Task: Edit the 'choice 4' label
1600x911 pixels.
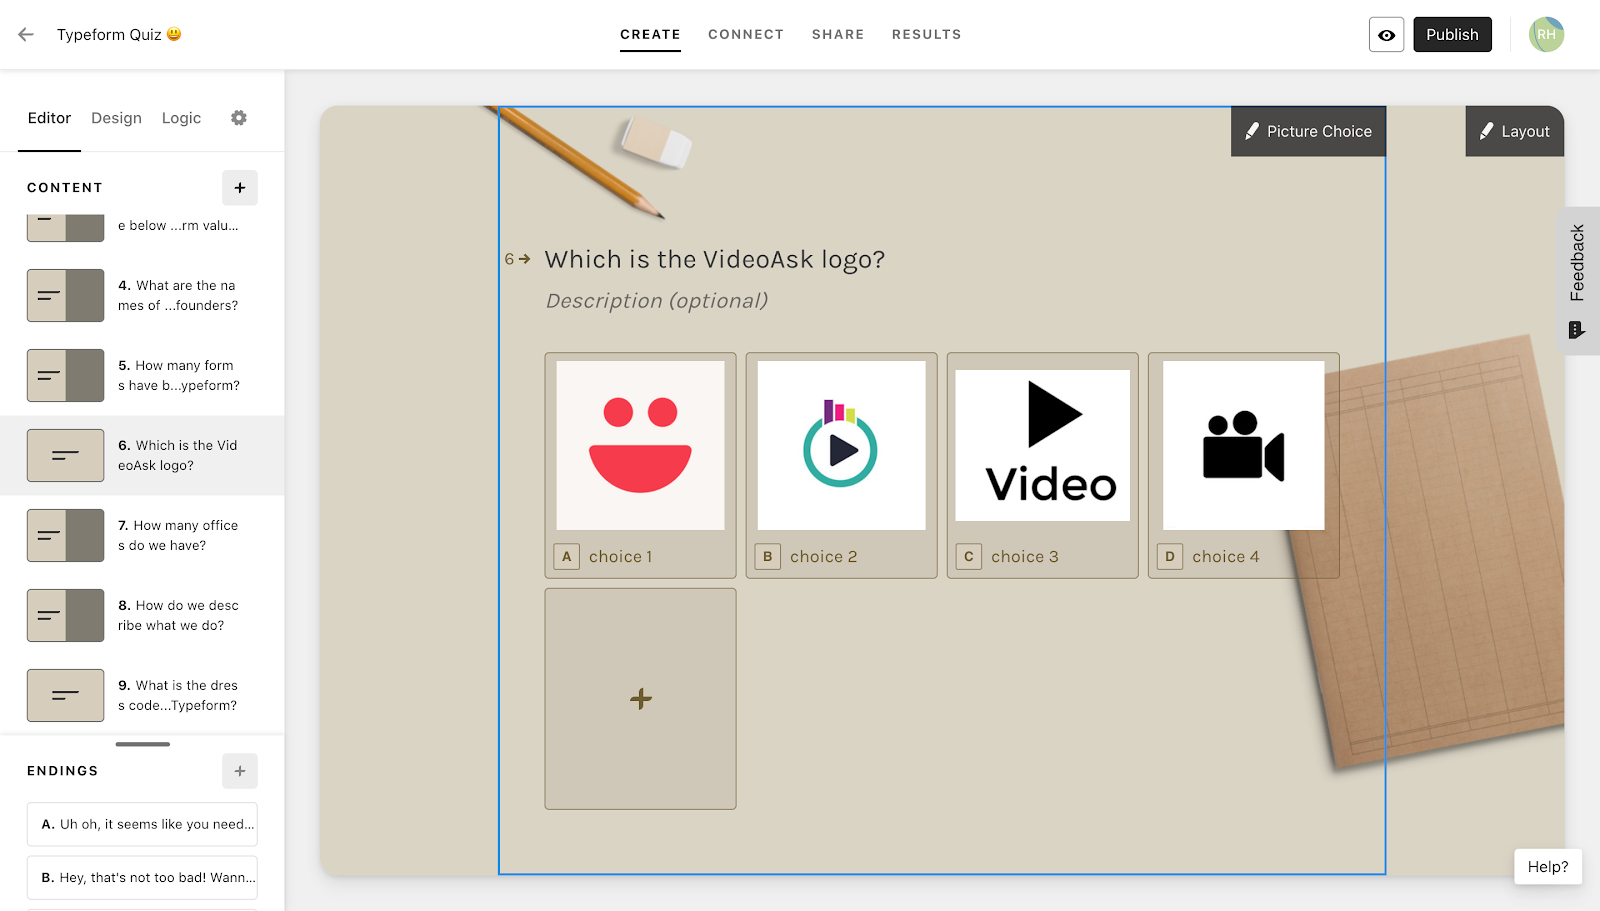Action: (x=1226, y=557)
